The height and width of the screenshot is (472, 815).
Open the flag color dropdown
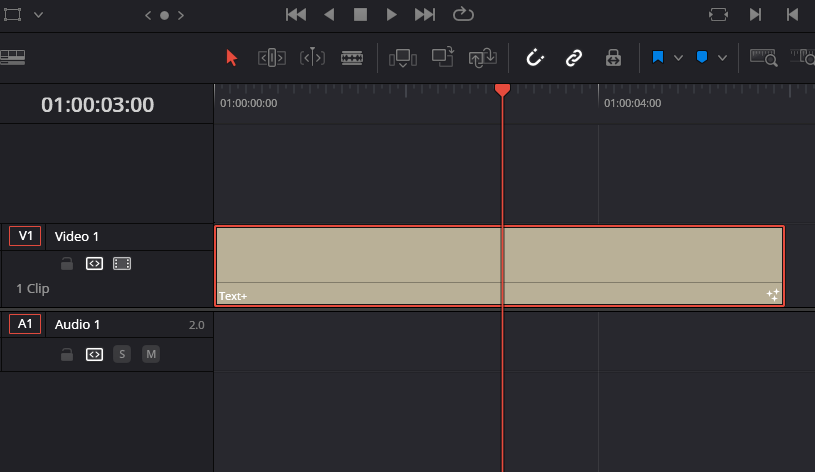click(678, 58)
